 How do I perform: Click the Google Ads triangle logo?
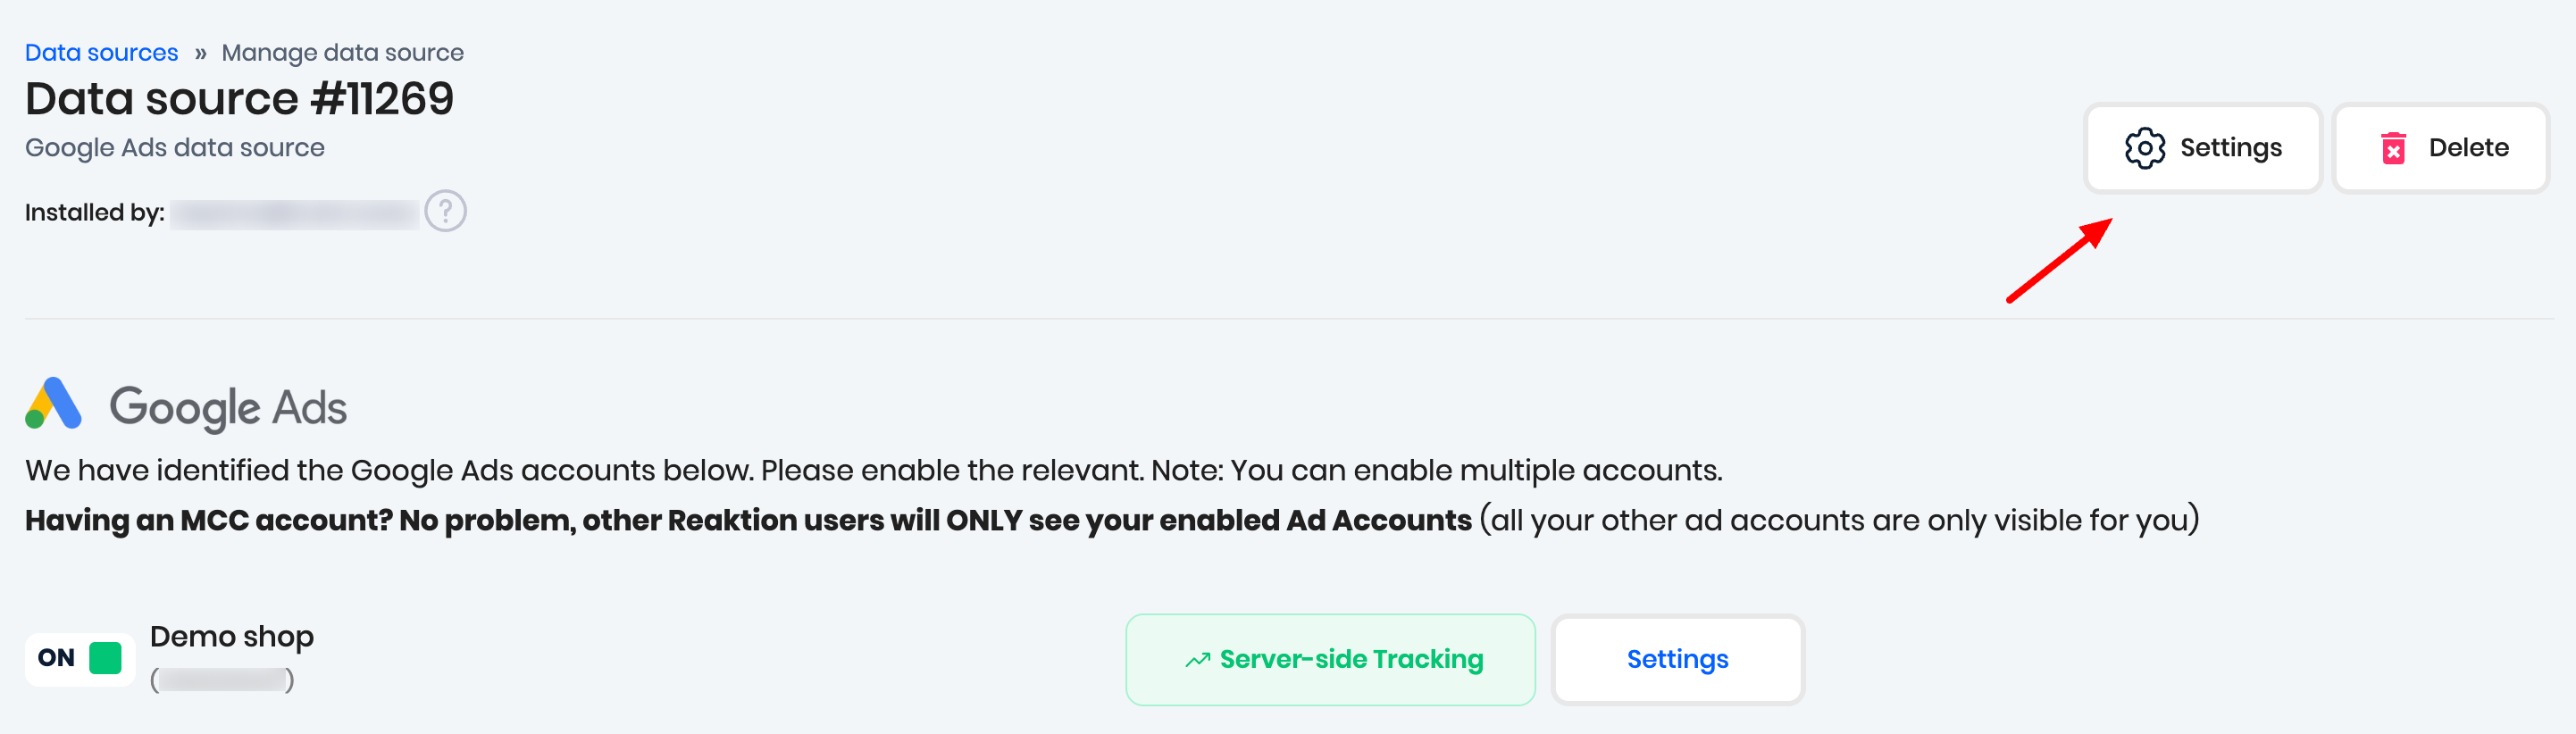[53, 404]
